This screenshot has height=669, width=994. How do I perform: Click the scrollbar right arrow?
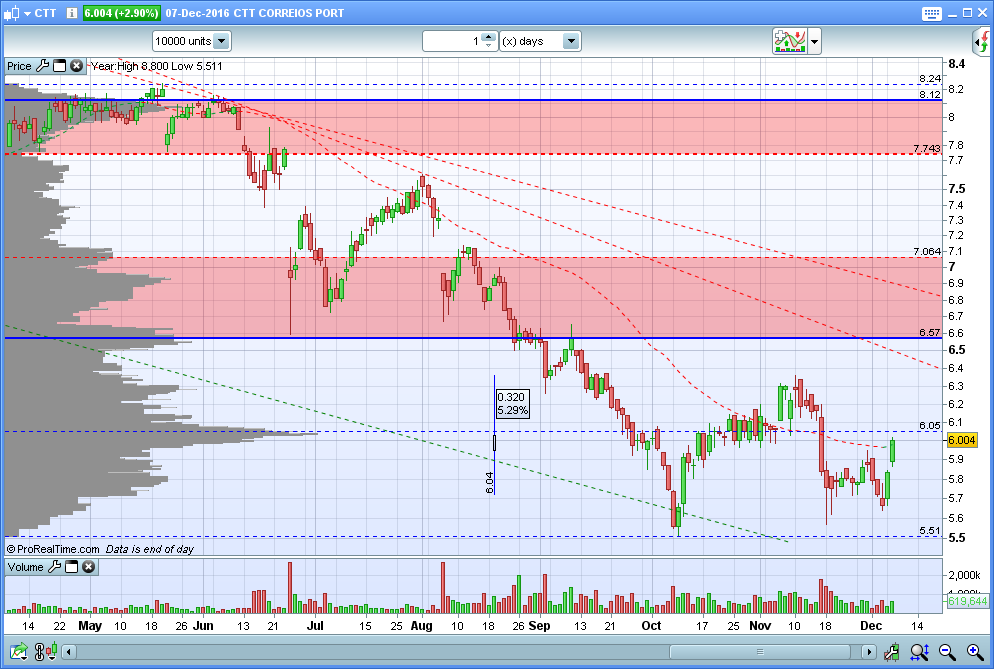point(868,651)
